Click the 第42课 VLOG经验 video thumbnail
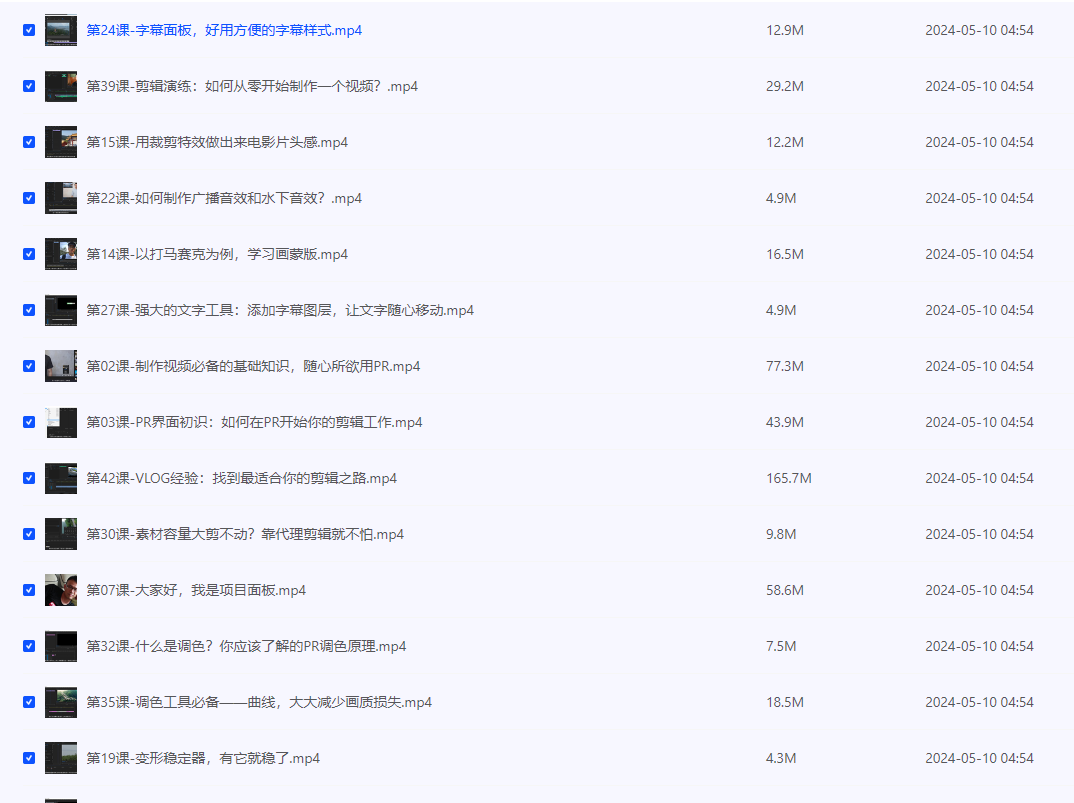This screenshot has height=803, width=1074. (x=60, y=478)
